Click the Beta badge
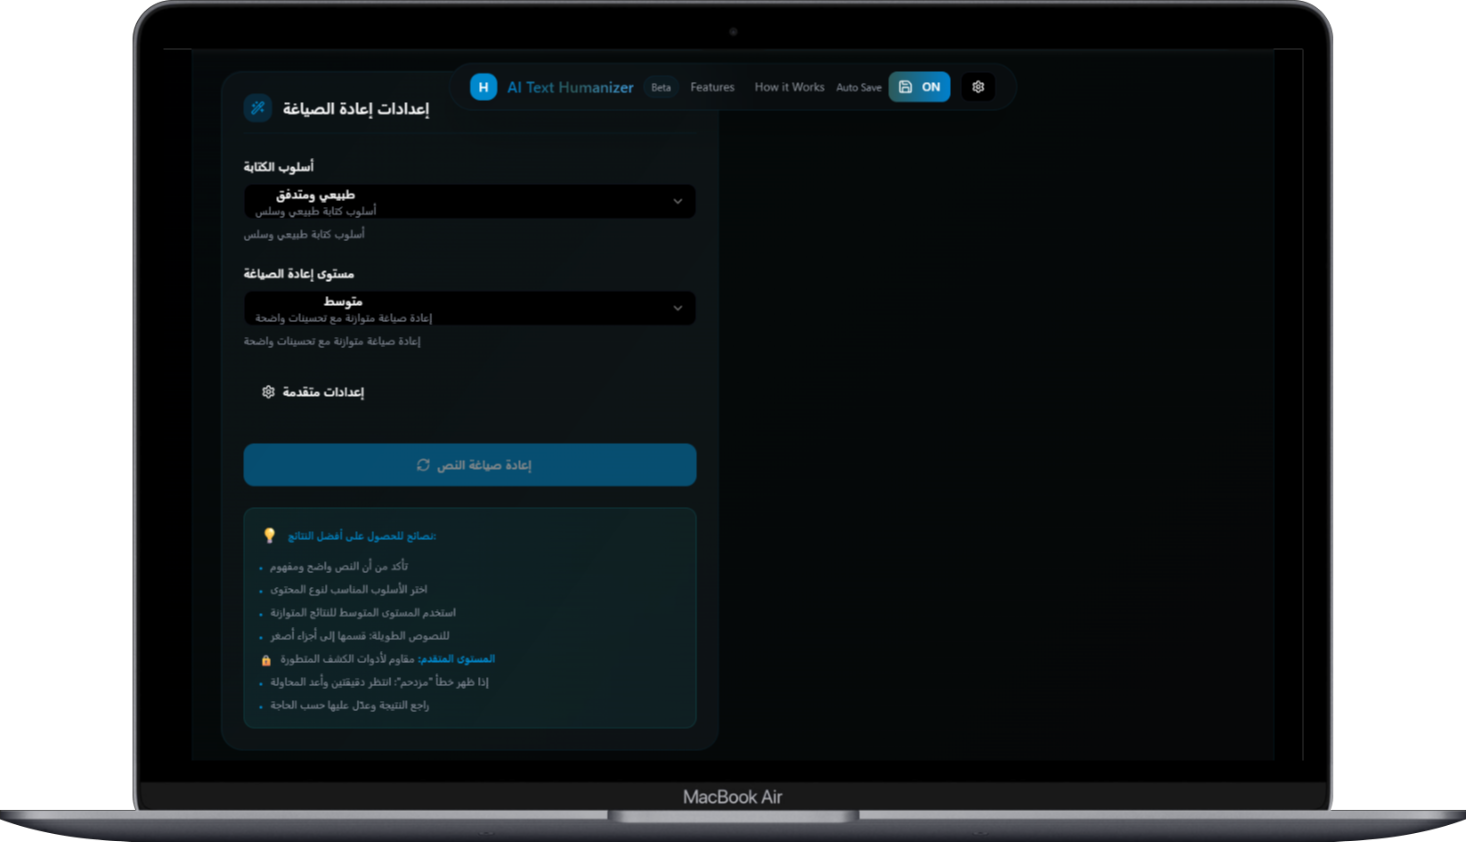The image size is (1466, 842). pos(661,87)
